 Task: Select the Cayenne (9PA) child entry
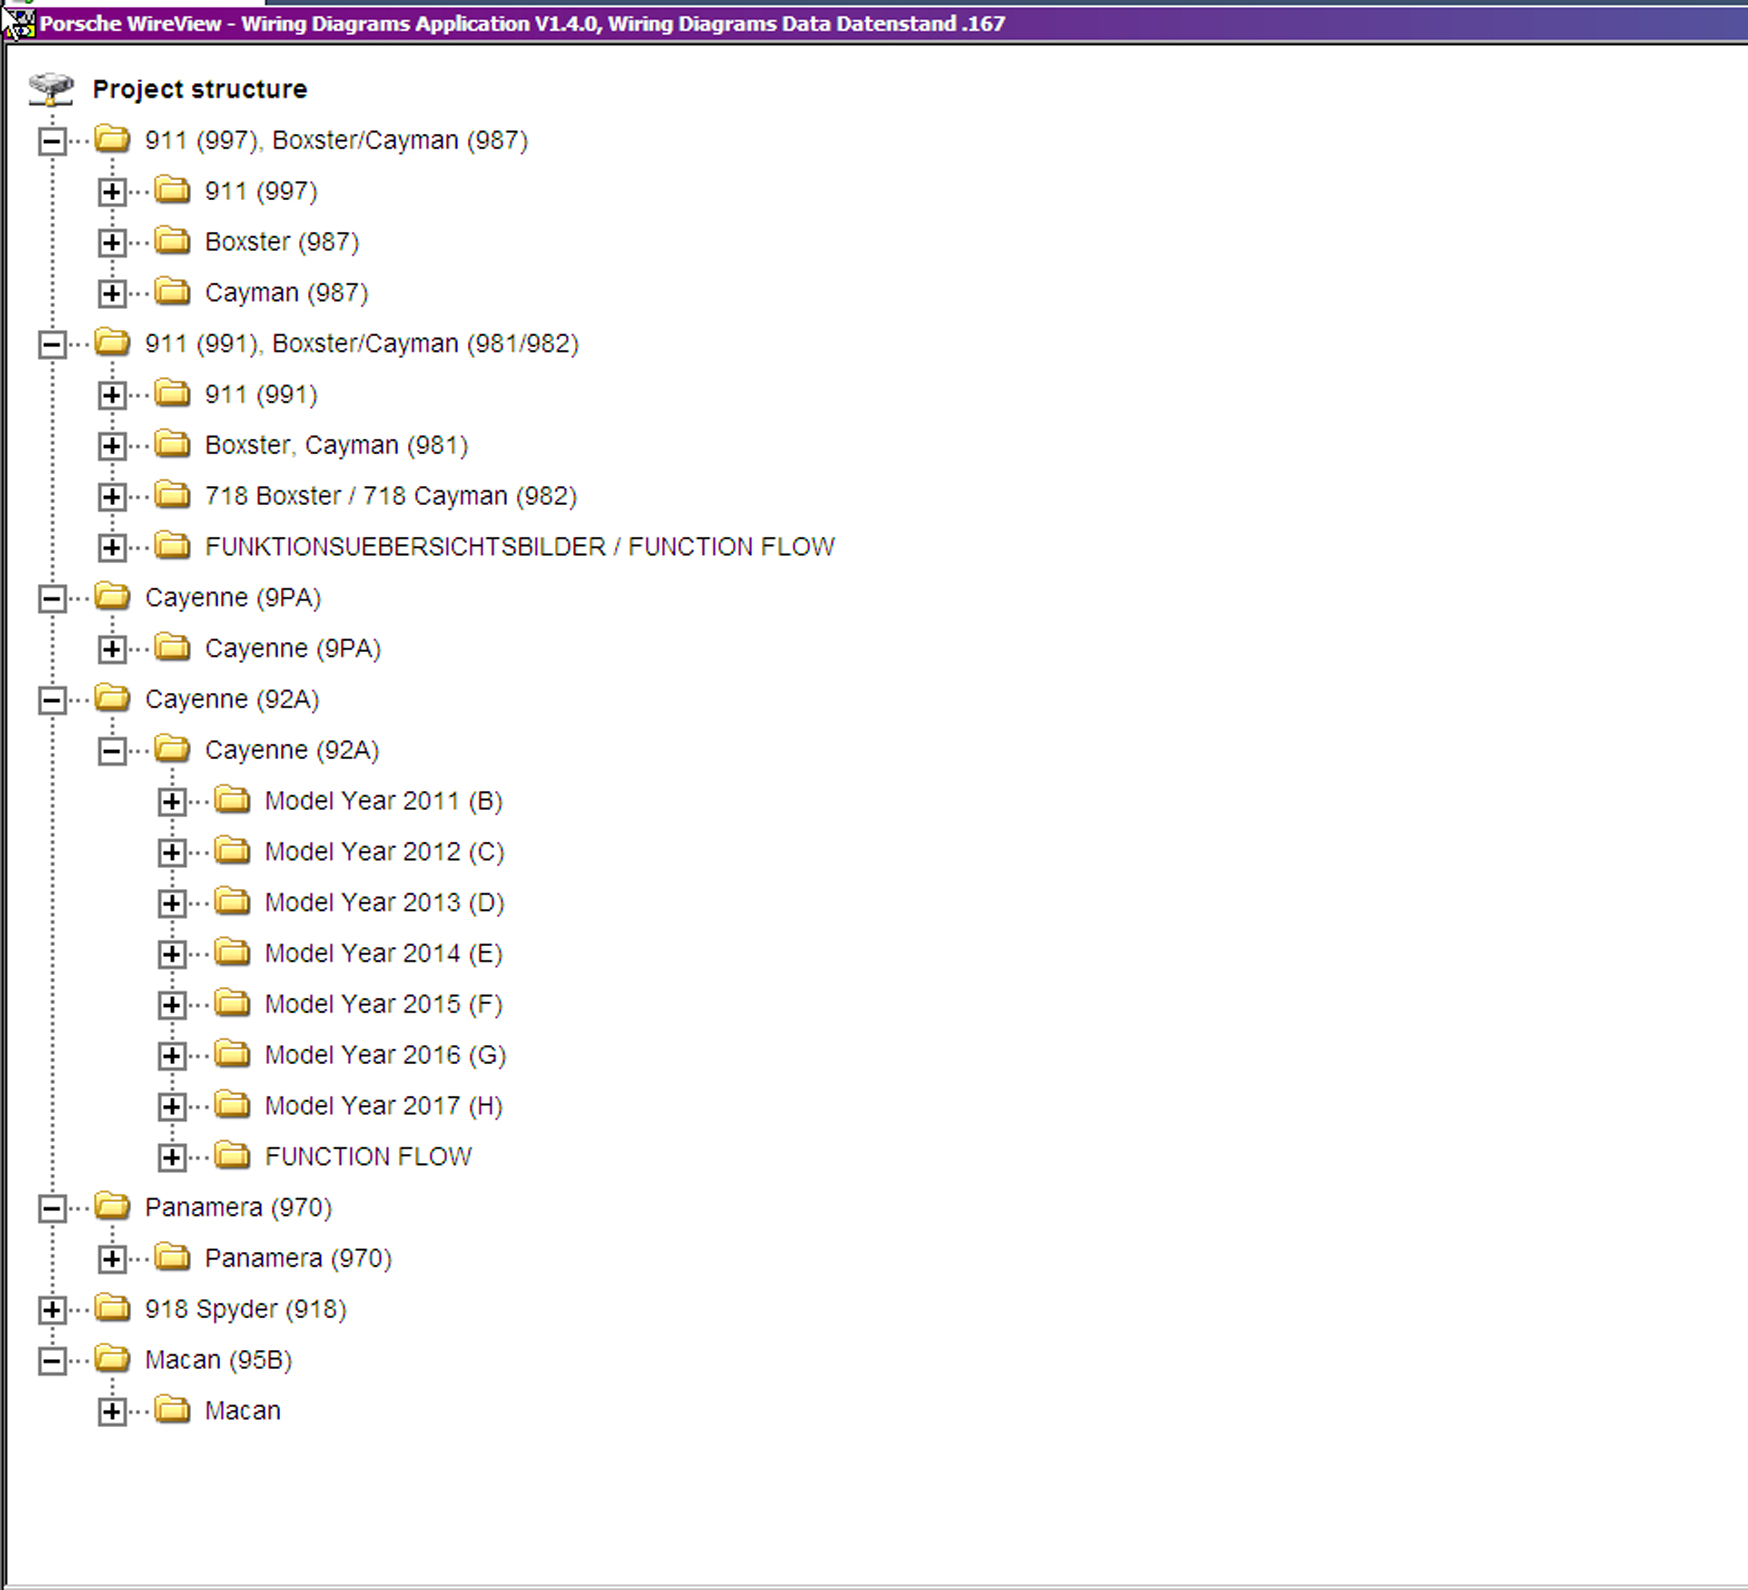tap(293, 648)
